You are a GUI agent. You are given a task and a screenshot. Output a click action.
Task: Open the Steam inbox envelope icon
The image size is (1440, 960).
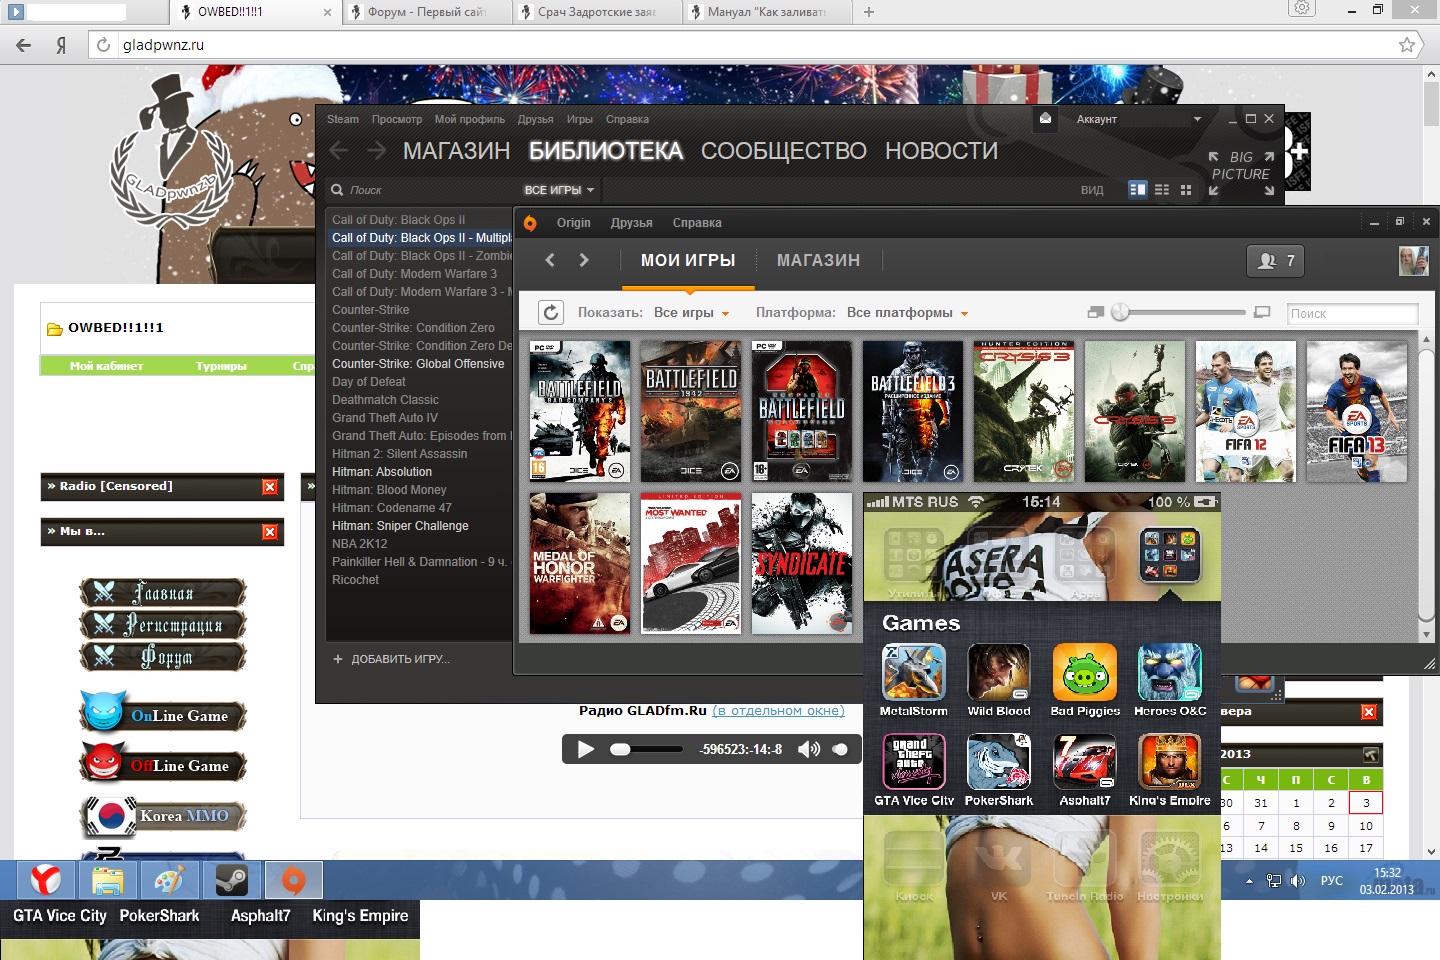coord(1045,118)
